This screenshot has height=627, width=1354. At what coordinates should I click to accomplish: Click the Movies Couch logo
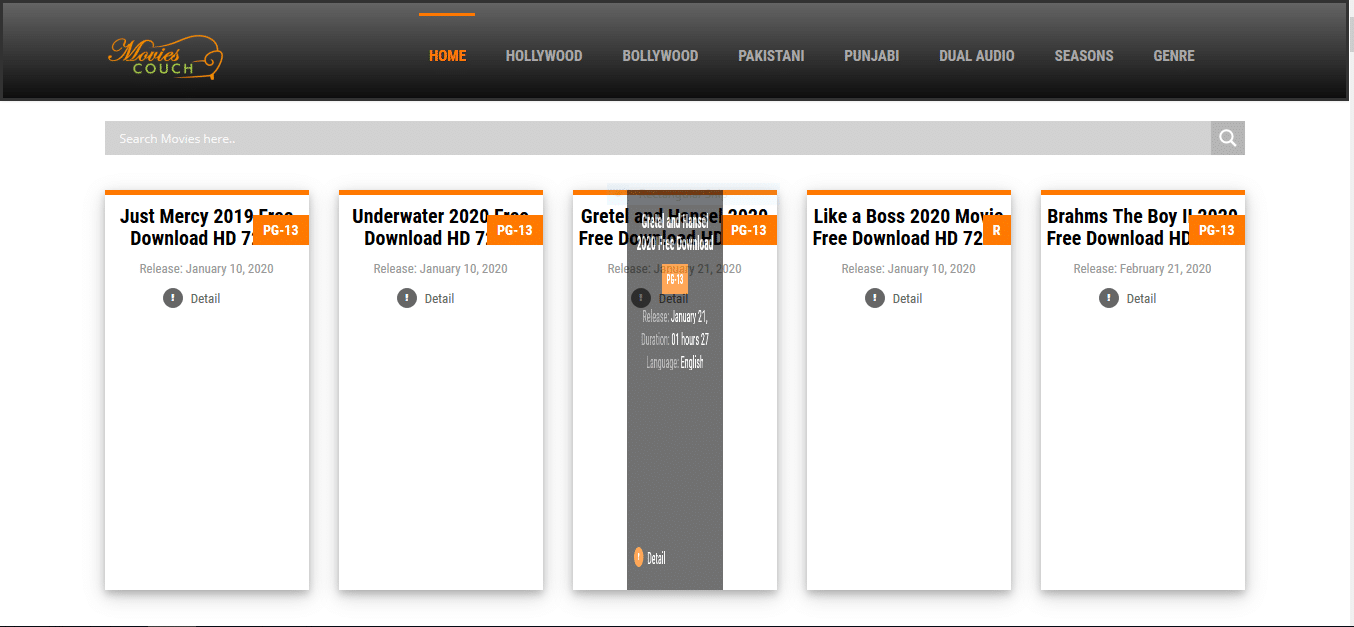pos(165,58)
